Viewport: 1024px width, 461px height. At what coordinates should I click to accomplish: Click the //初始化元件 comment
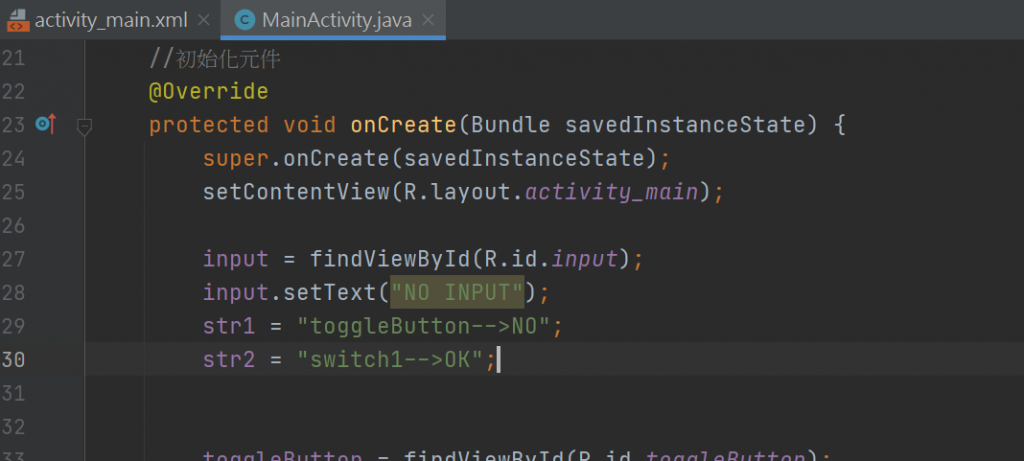(215, 59)
